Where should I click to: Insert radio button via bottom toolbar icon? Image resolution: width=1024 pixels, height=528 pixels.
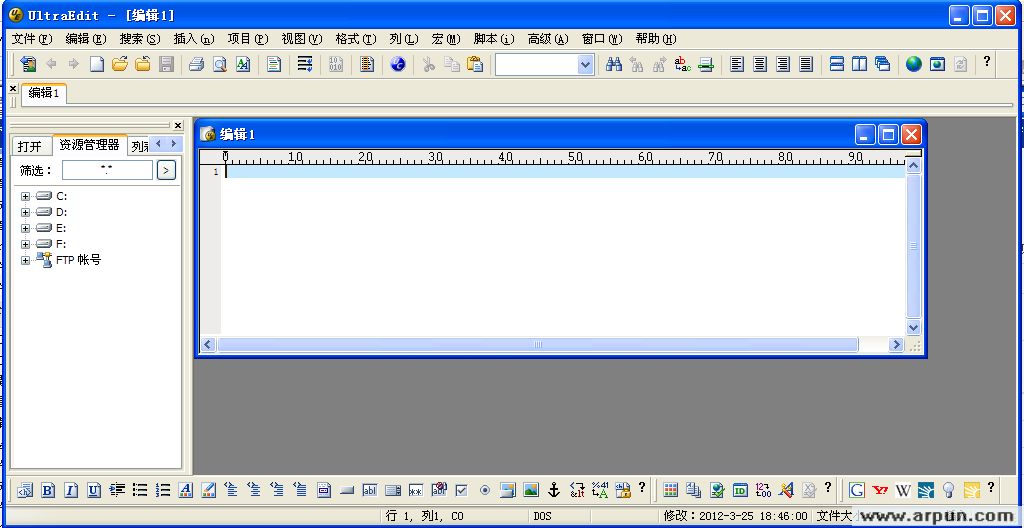[x=485, y=490]
